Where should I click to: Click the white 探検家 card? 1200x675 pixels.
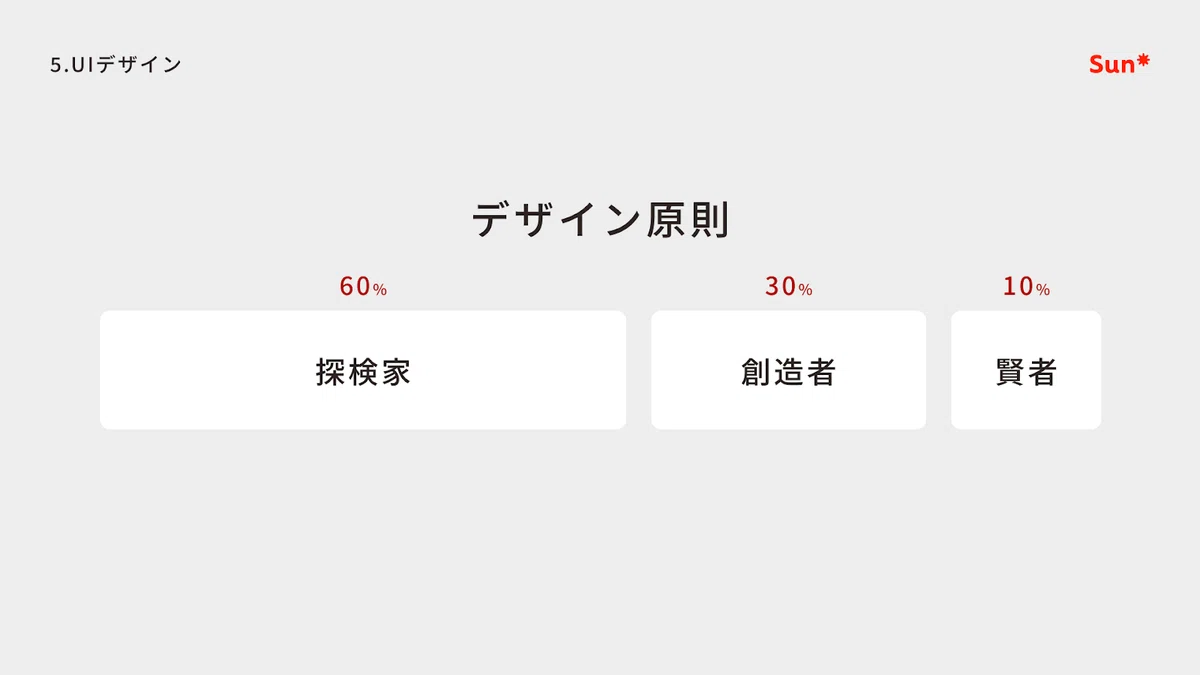coord(363,370)
